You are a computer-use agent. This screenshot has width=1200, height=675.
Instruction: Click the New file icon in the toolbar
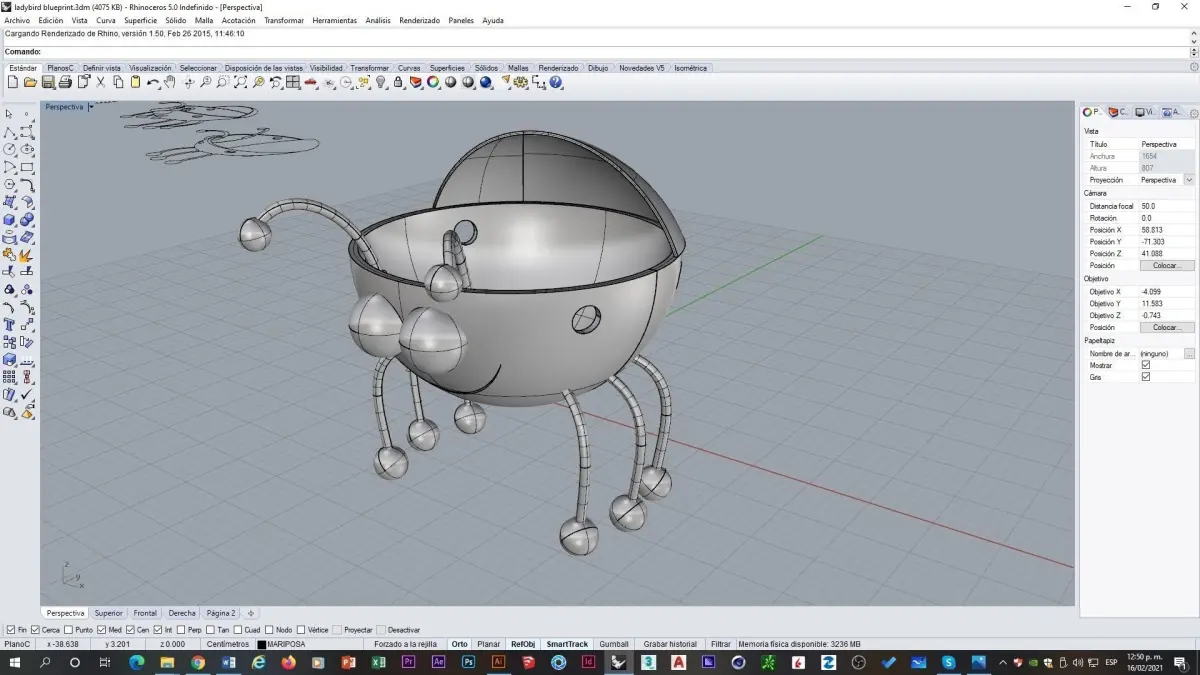pyautogui.click(x=13, y=82)
